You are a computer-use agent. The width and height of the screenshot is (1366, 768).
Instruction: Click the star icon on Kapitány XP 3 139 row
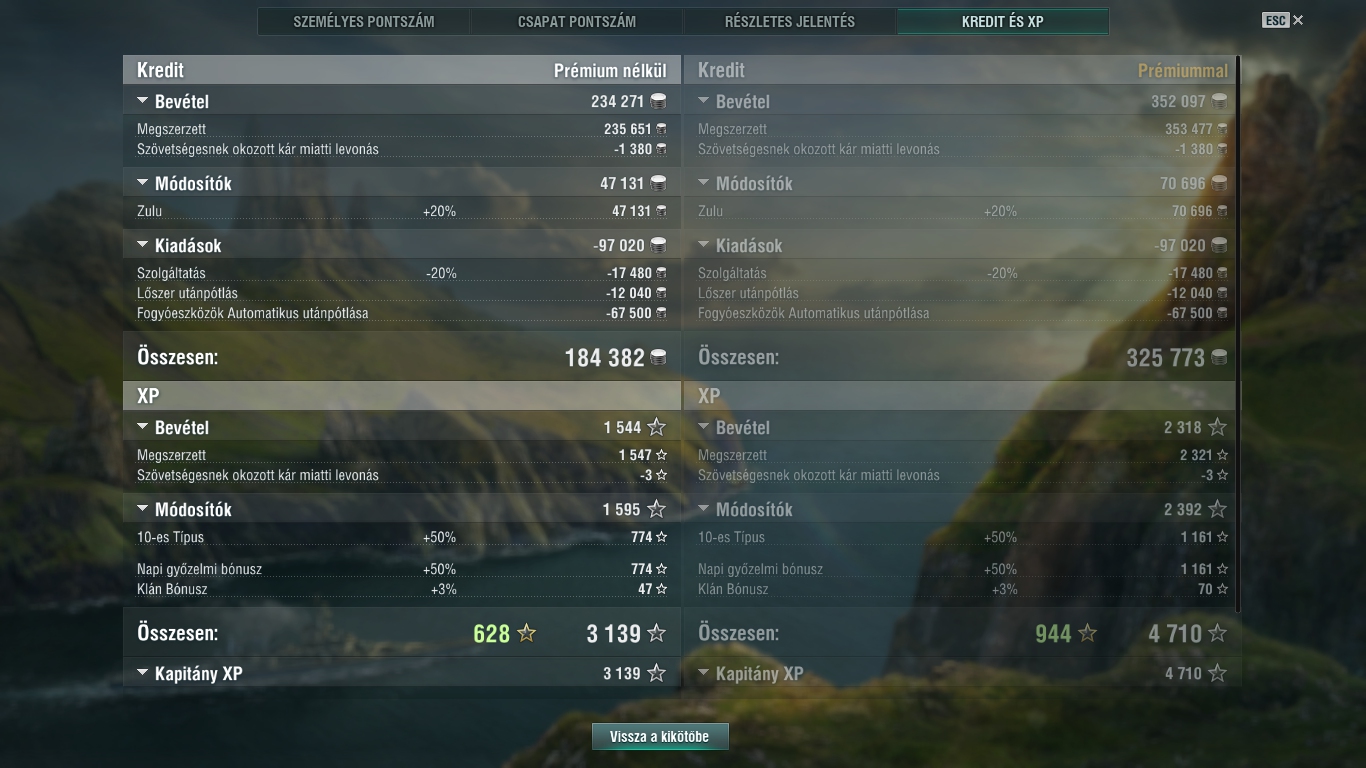click(656, 673)
